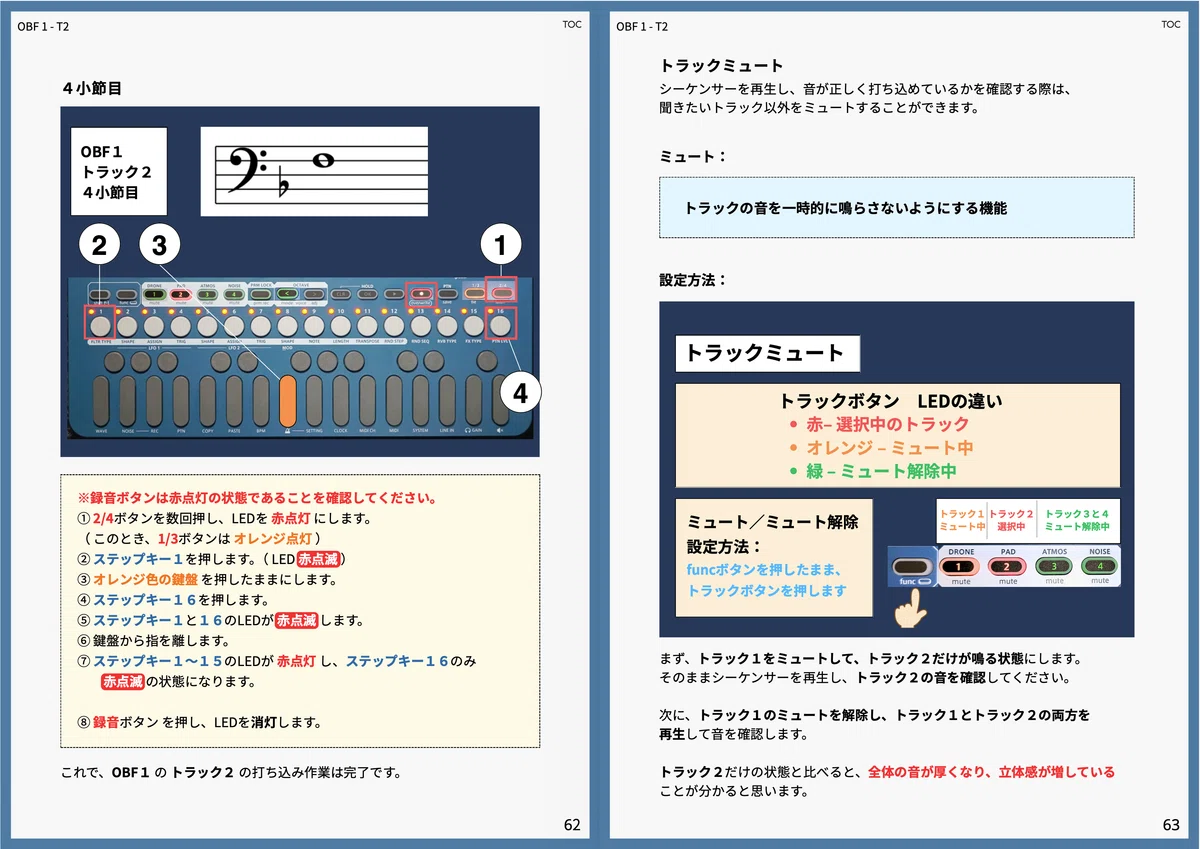Open the TOC link on page 62
Image resolution: width=1200 pixels, height=849 pixels.
pyautogui.click(x=572, y=24)
